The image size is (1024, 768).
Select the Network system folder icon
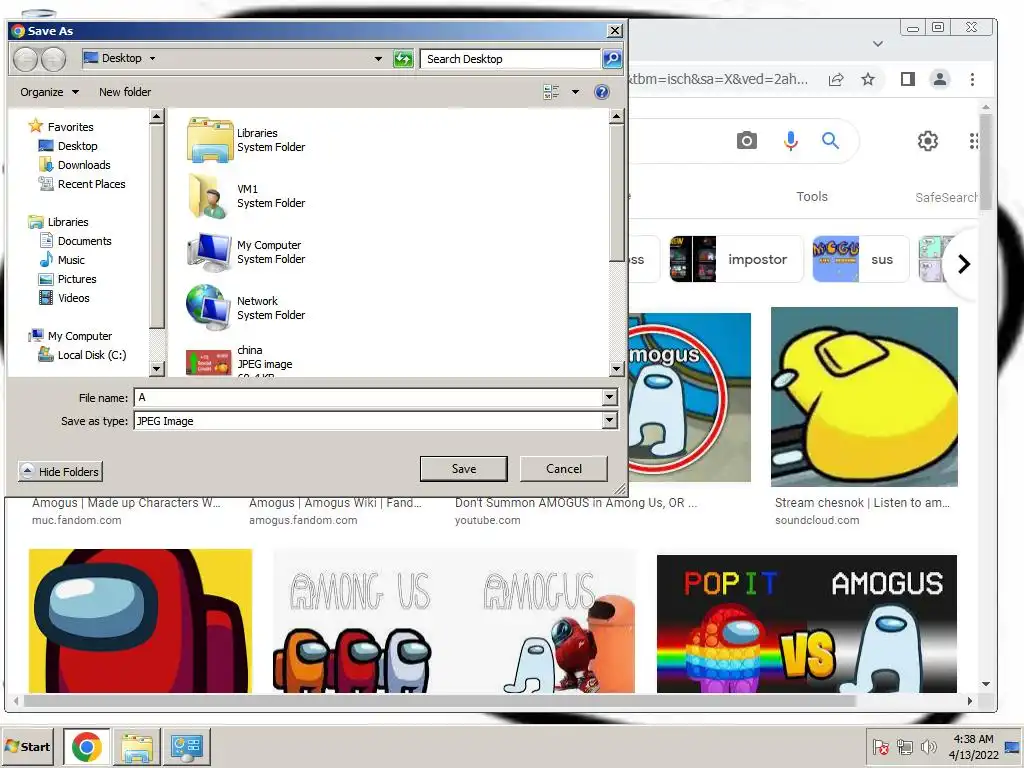tap(210, 308)
